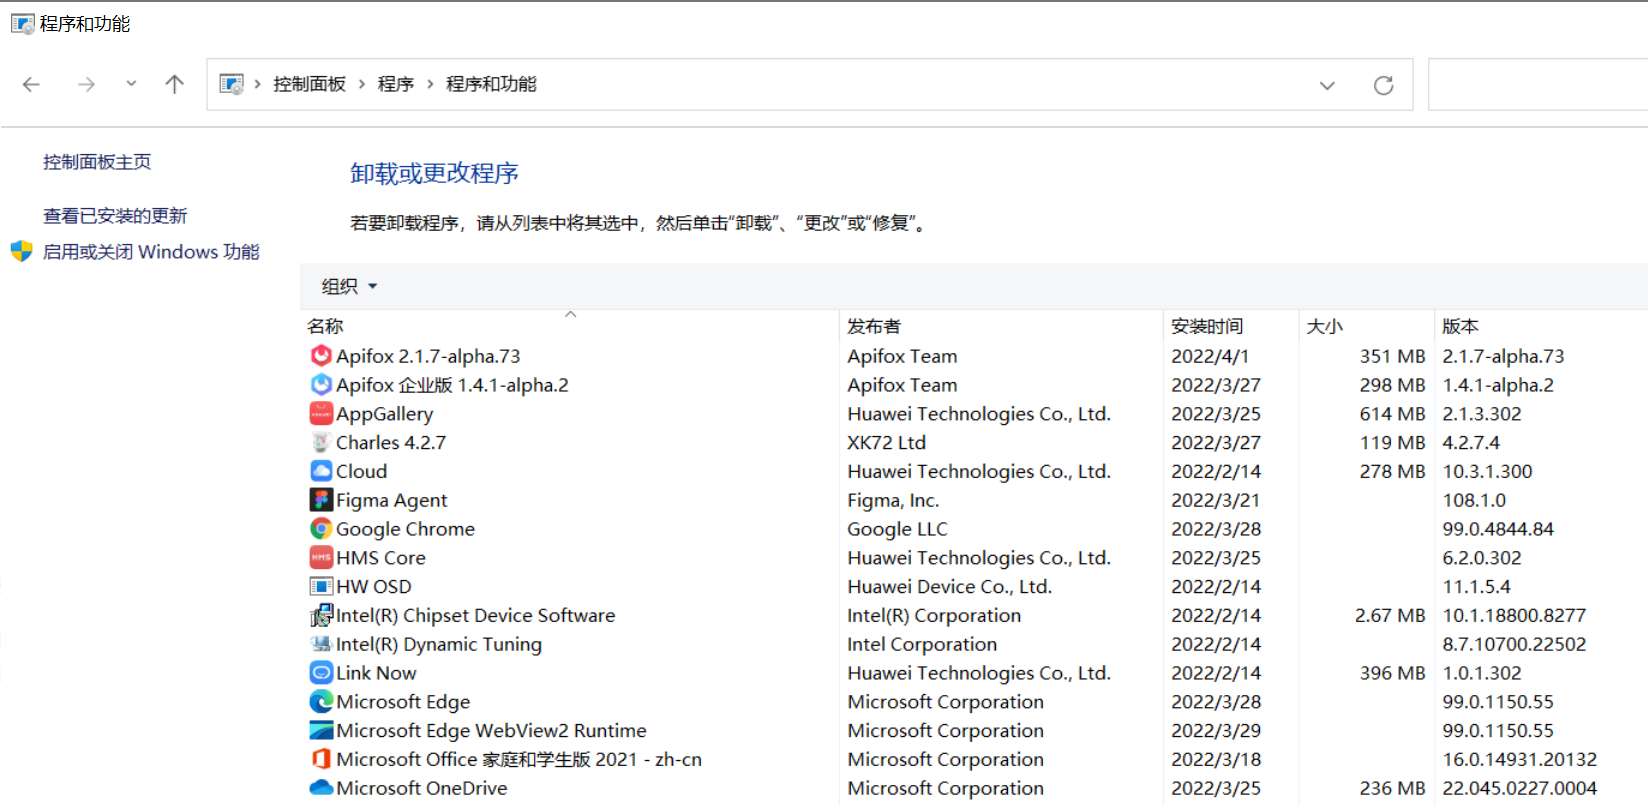
Task: Select the Figma Agent row name
Action: (x=391, y=500)
